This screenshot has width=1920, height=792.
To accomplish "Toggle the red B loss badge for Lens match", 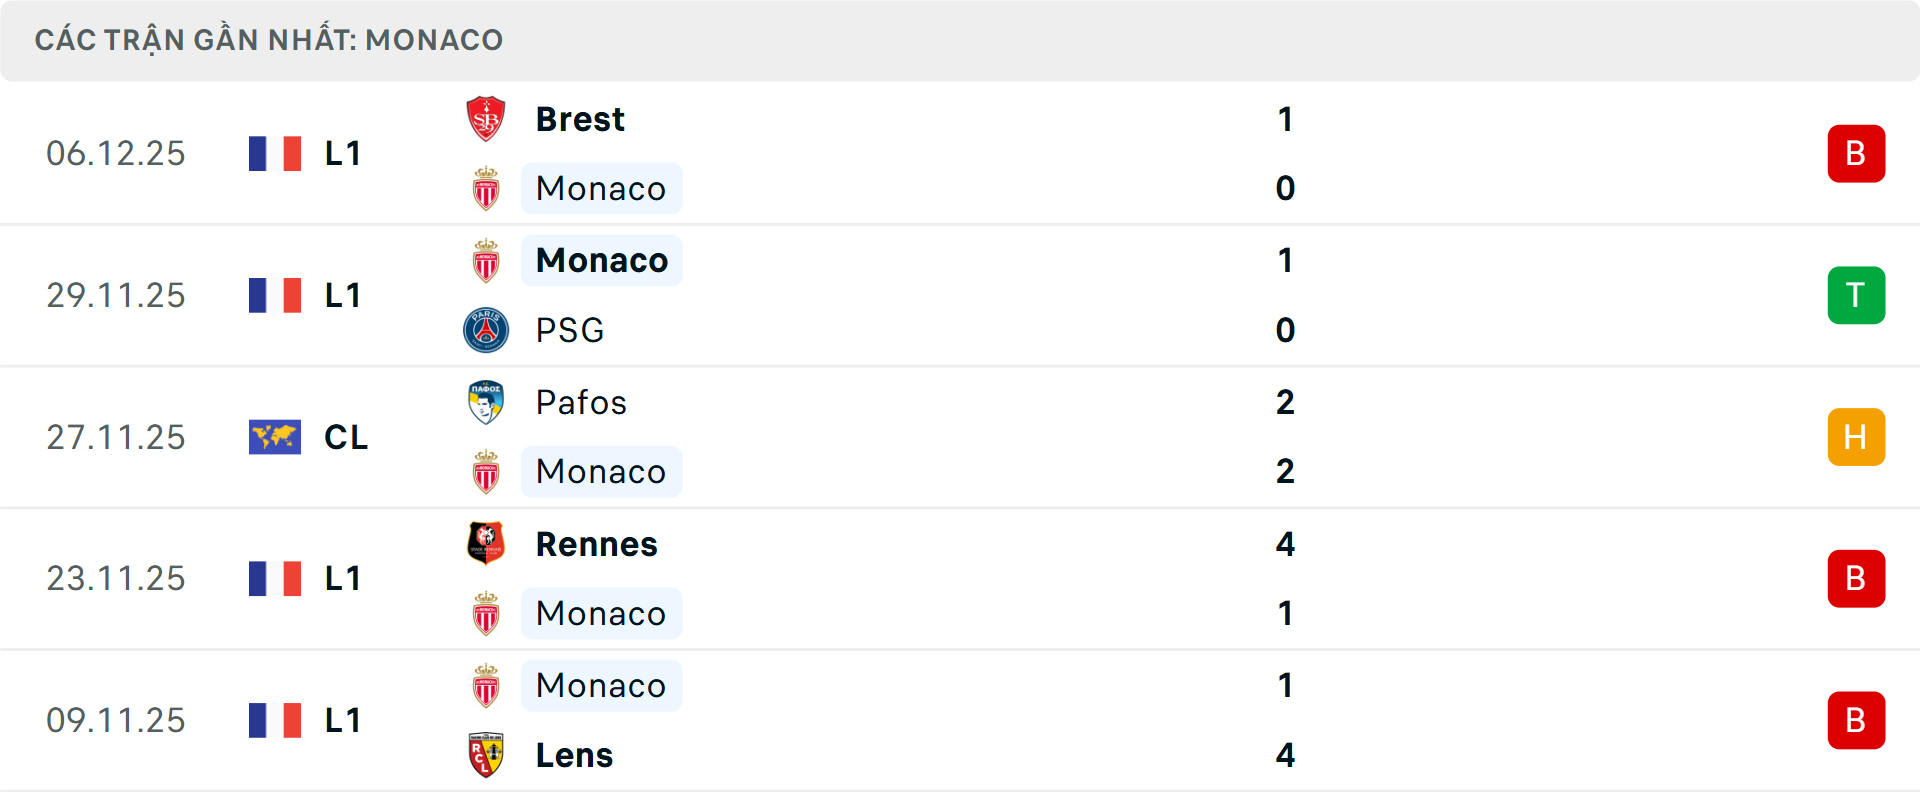I will pyautogui.click(x=1856, y=720).
